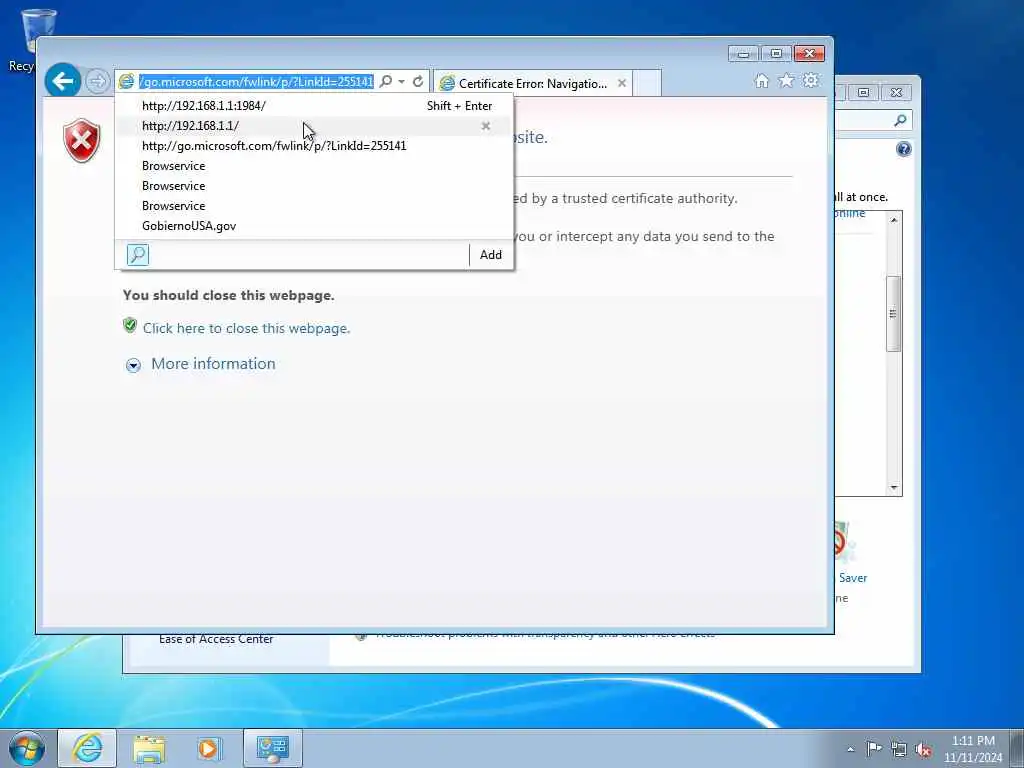The height and width of the screenshot is (768, 1024).
Task: Open Favorites with the star icon
Action: 786,80
